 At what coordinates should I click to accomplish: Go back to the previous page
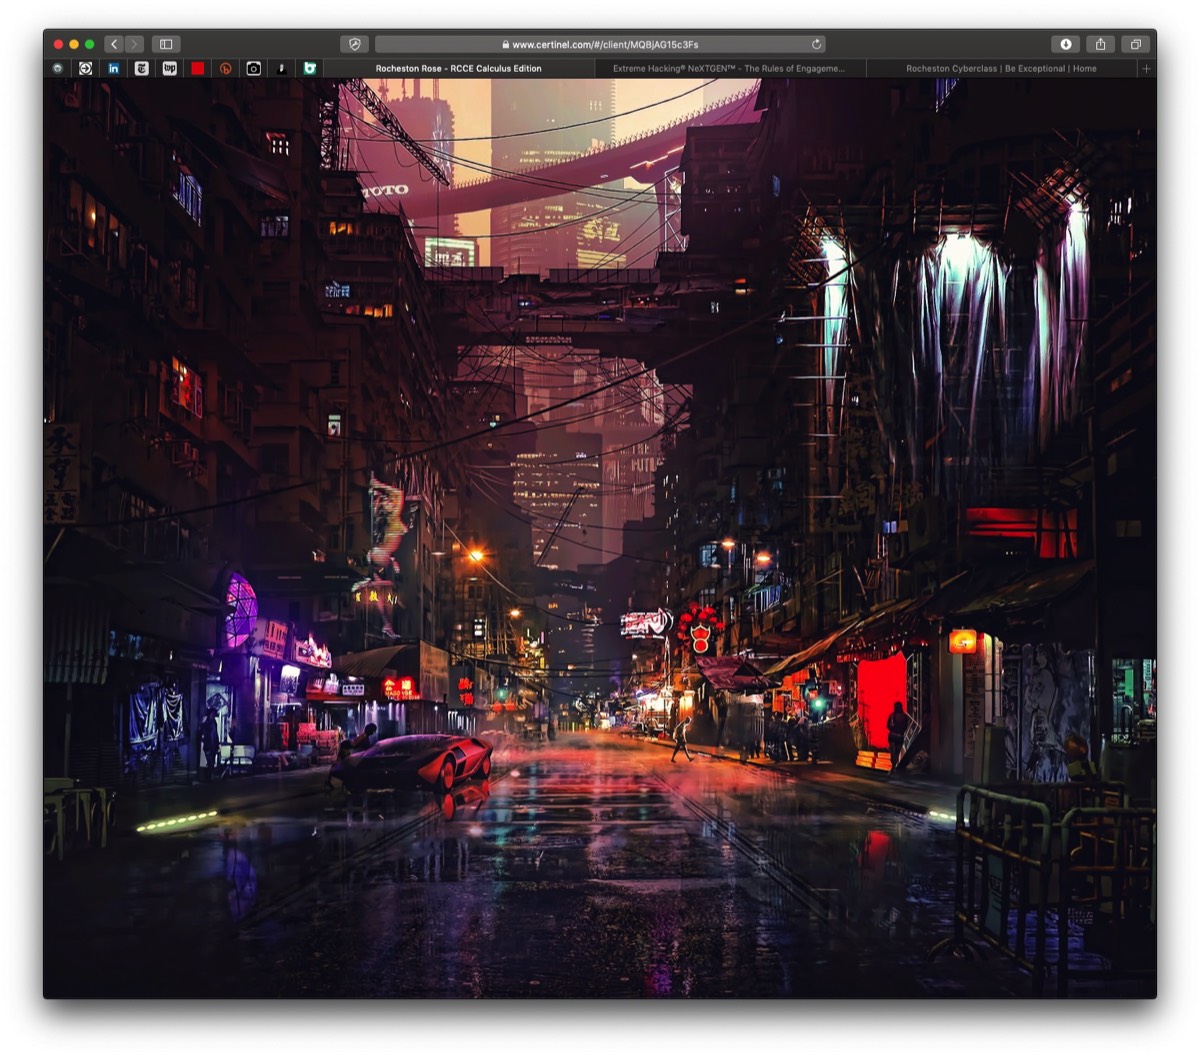(114, 44)
